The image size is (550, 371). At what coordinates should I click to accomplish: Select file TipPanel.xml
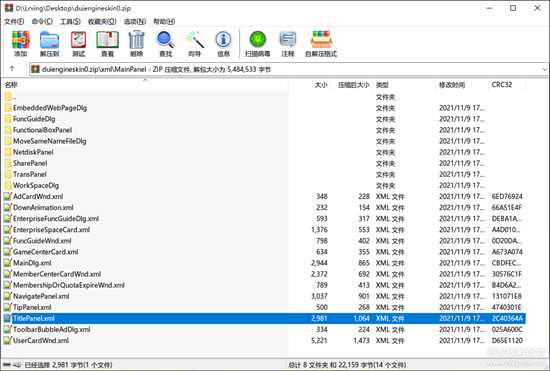(x=264, y=308)
